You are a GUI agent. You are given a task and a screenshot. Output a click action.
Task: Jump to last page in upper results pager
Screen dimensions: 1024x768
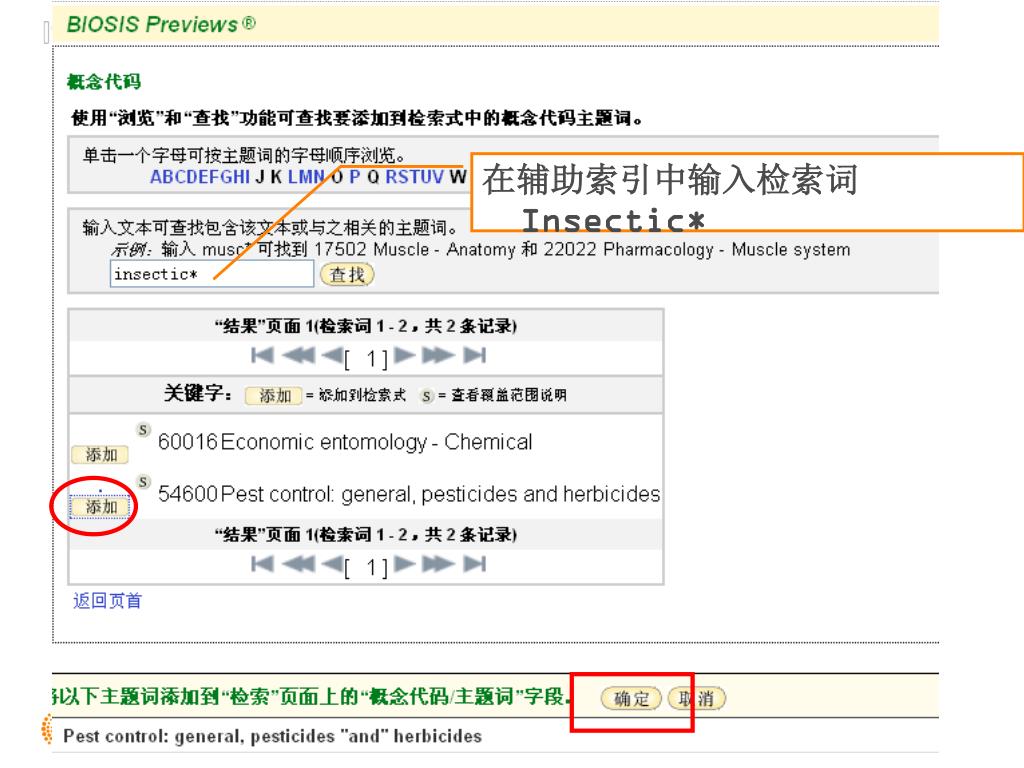tap(475, 355)
